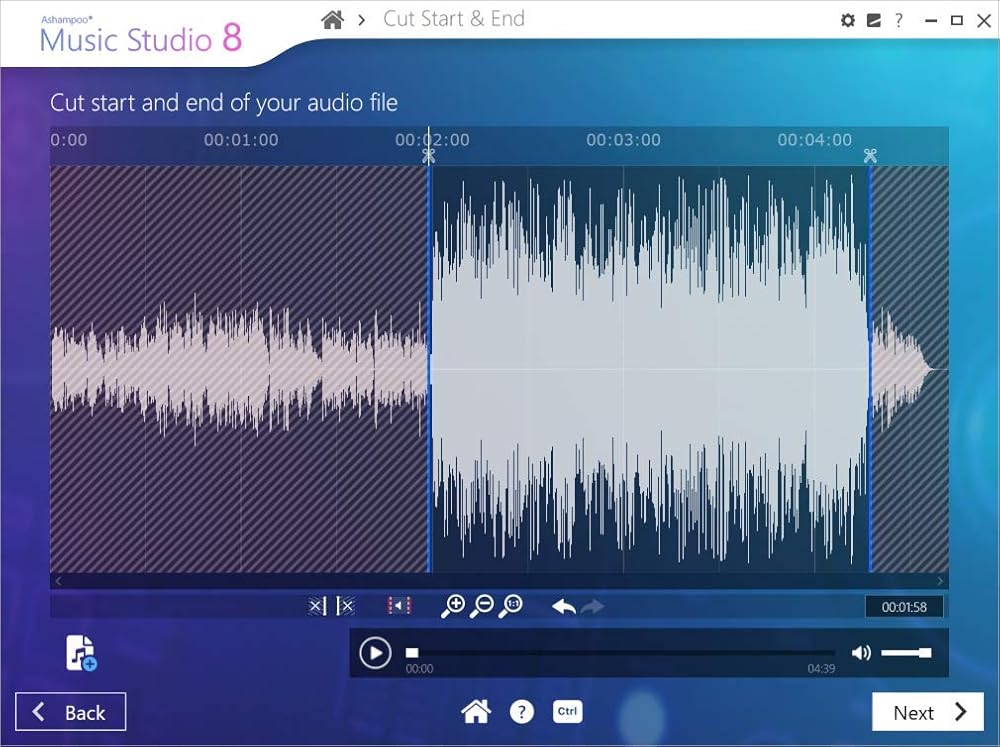Click the cut-before-marker icon in toolbar
1000x747 pixels.
[x=317, y=606]
